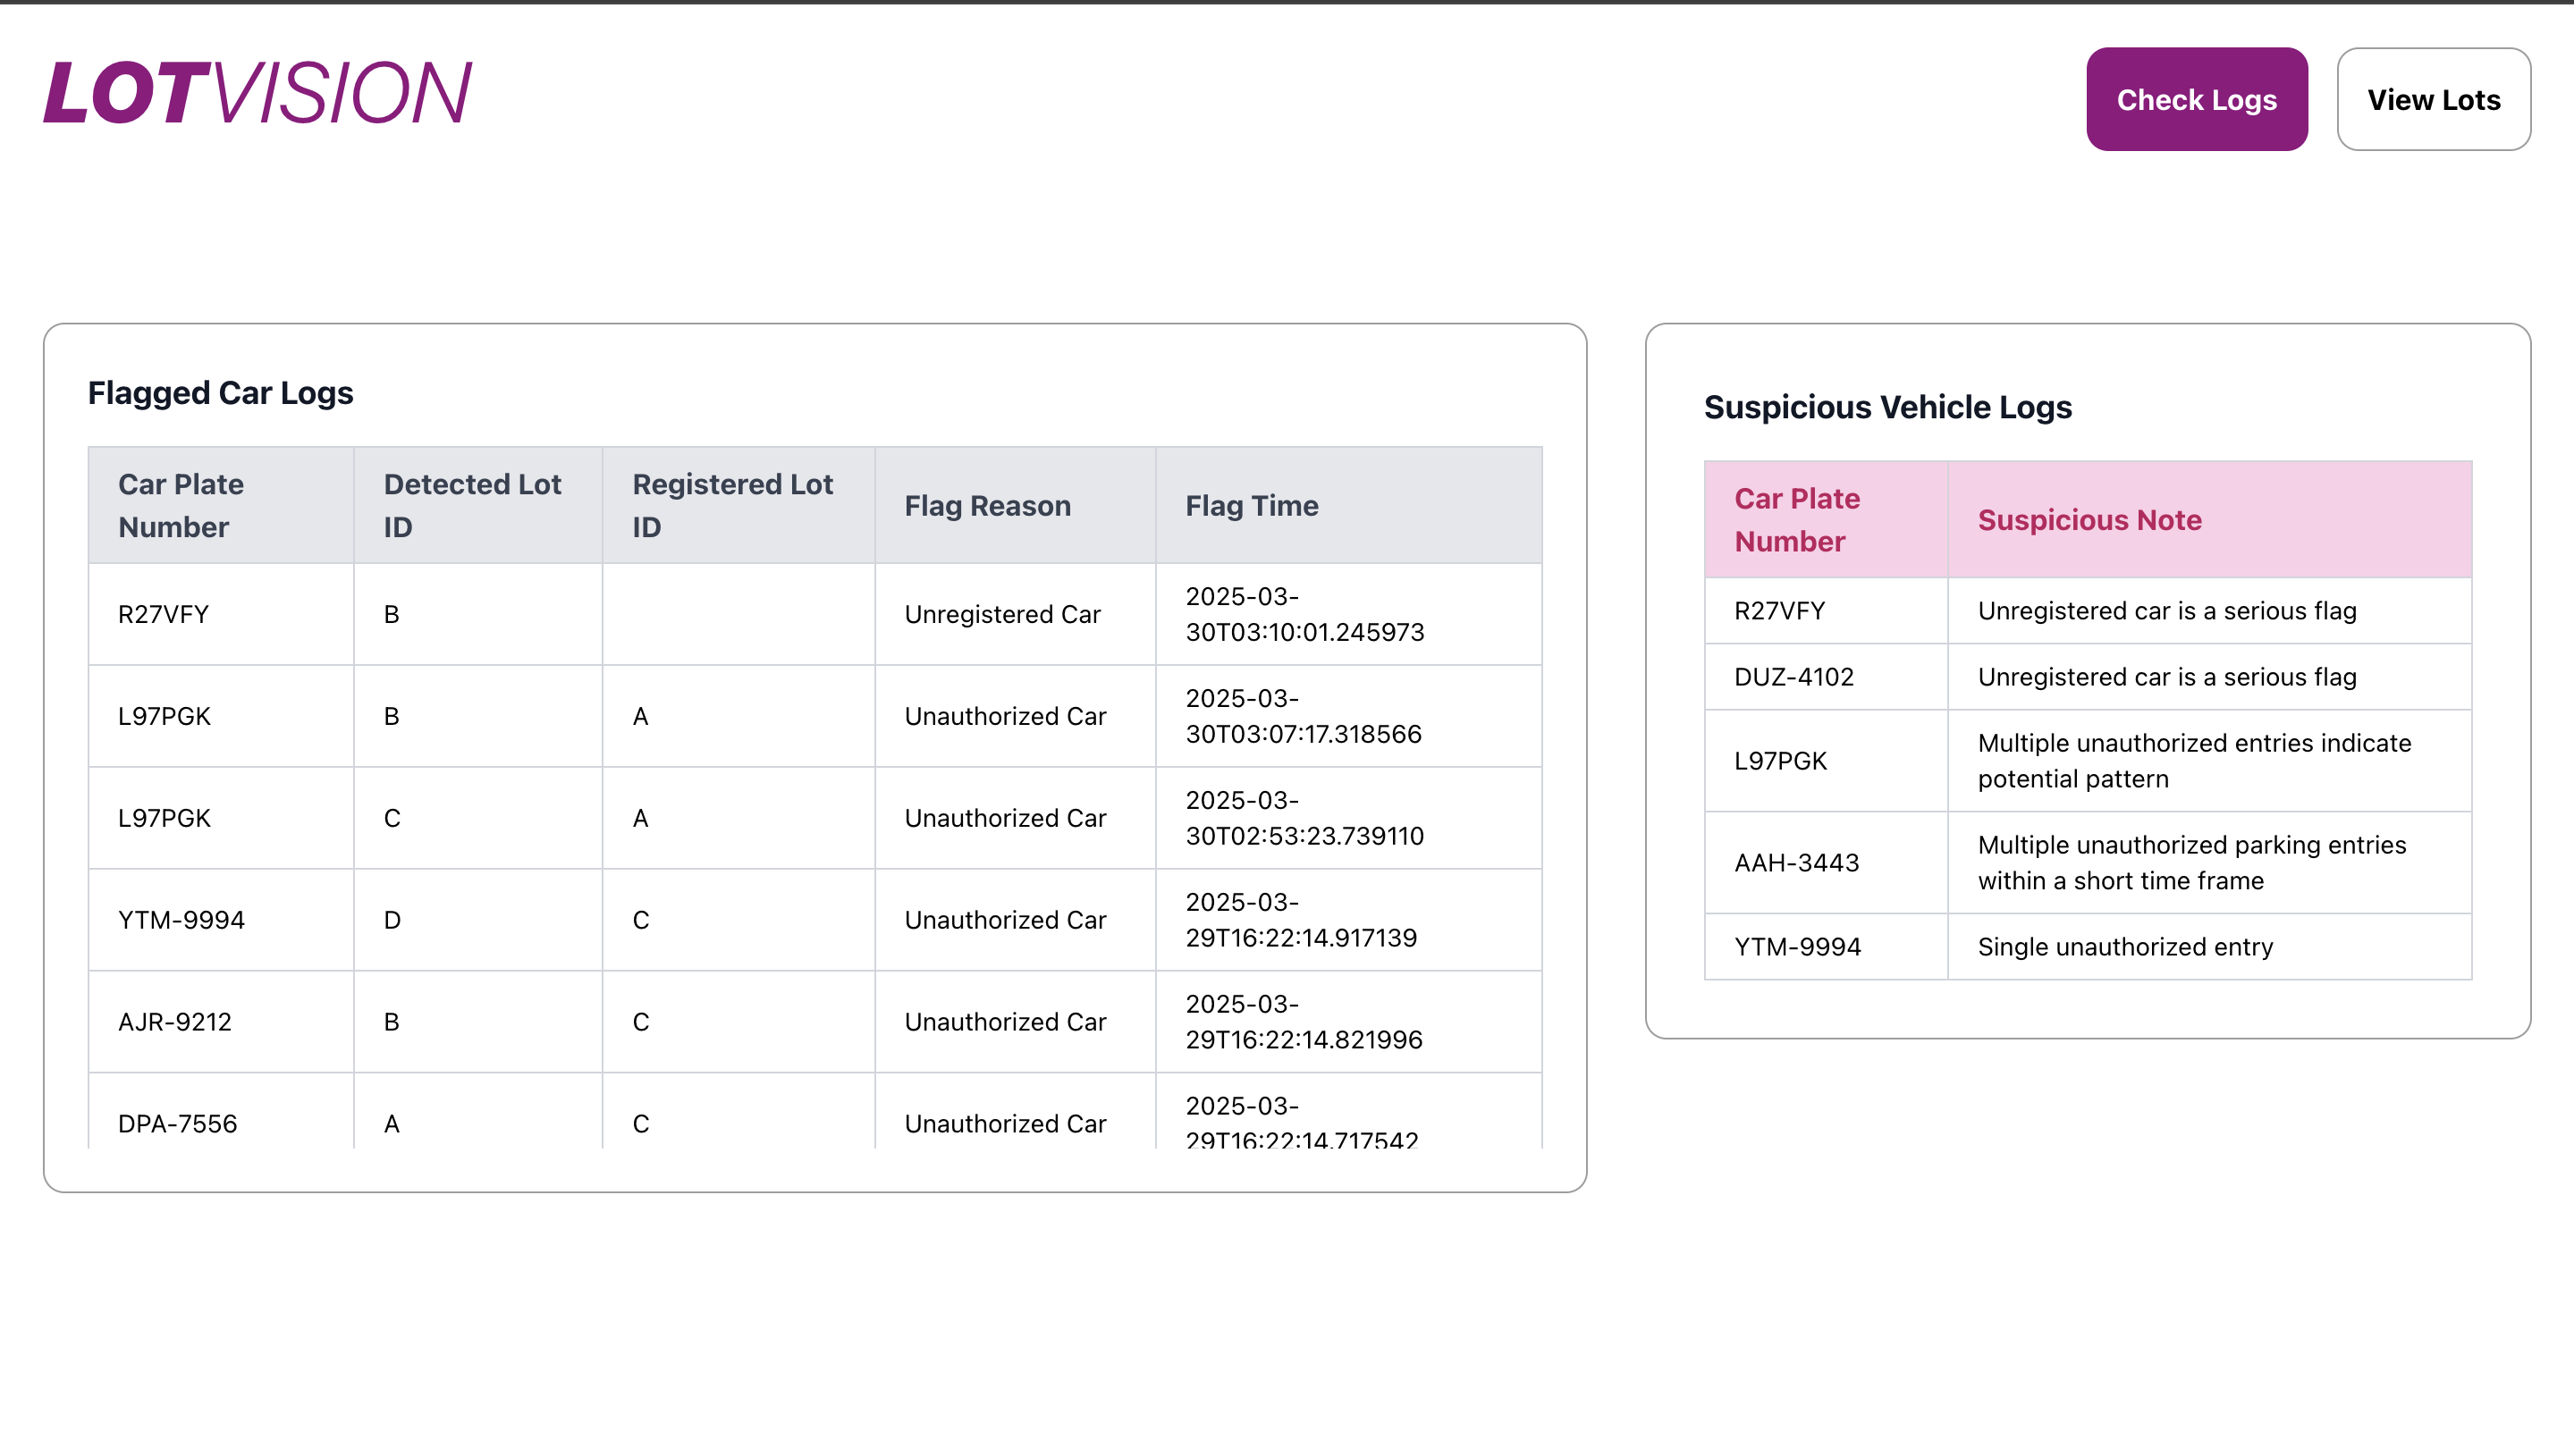Click the Single unauthorized entry note
Screen dimensions: 2574x1456
pos(2125,947)
